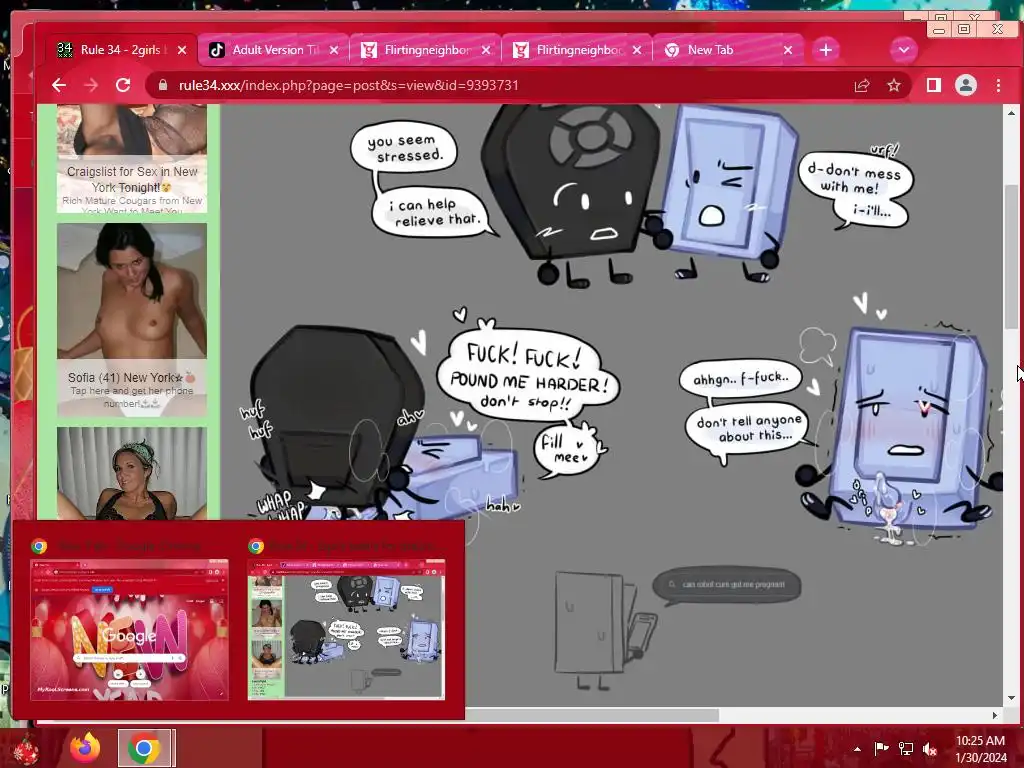Show hidden system tray icons
Image resolution: width=1024 pixels, height=768 pixels.
(x=857, y=749)
